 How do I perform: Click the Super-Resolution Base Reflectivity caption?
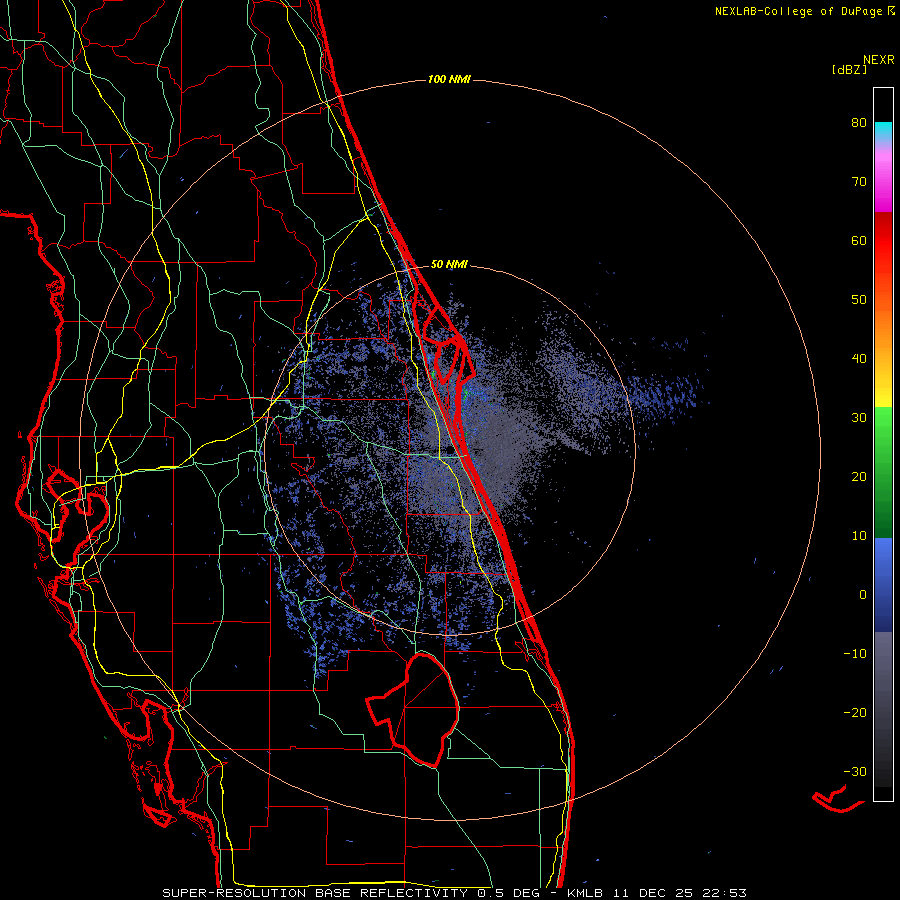(x=454, y=893)
